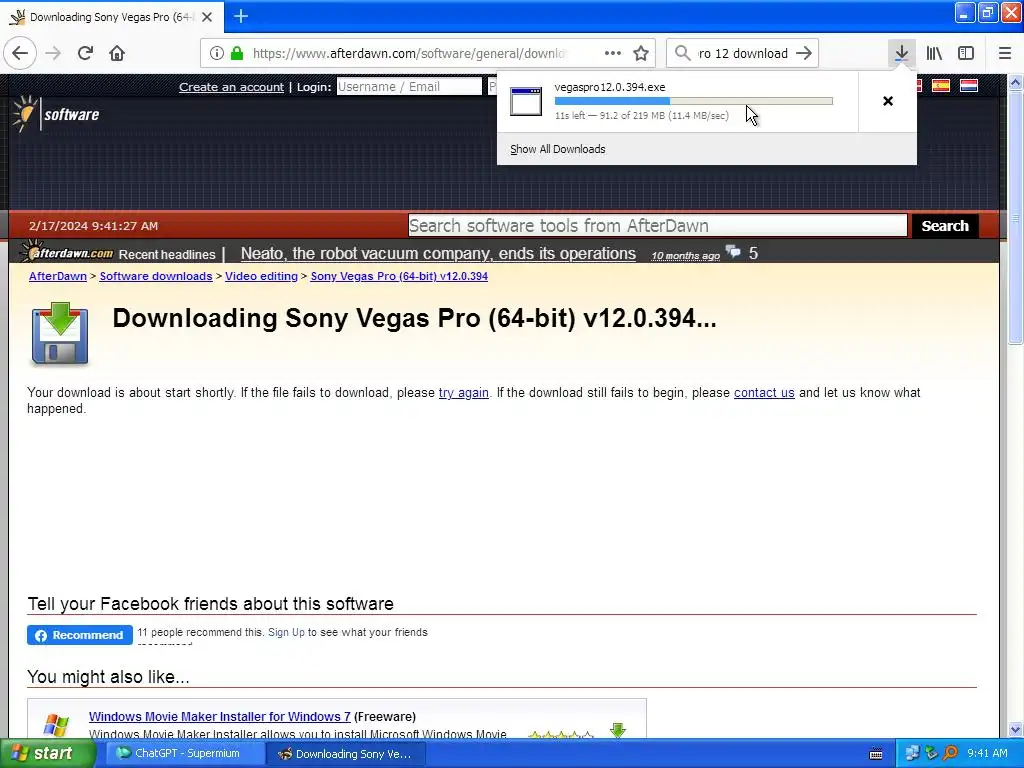Submit search with the arrow button
This screenshot has width=1024, height=768.
(x=805, y=54)
